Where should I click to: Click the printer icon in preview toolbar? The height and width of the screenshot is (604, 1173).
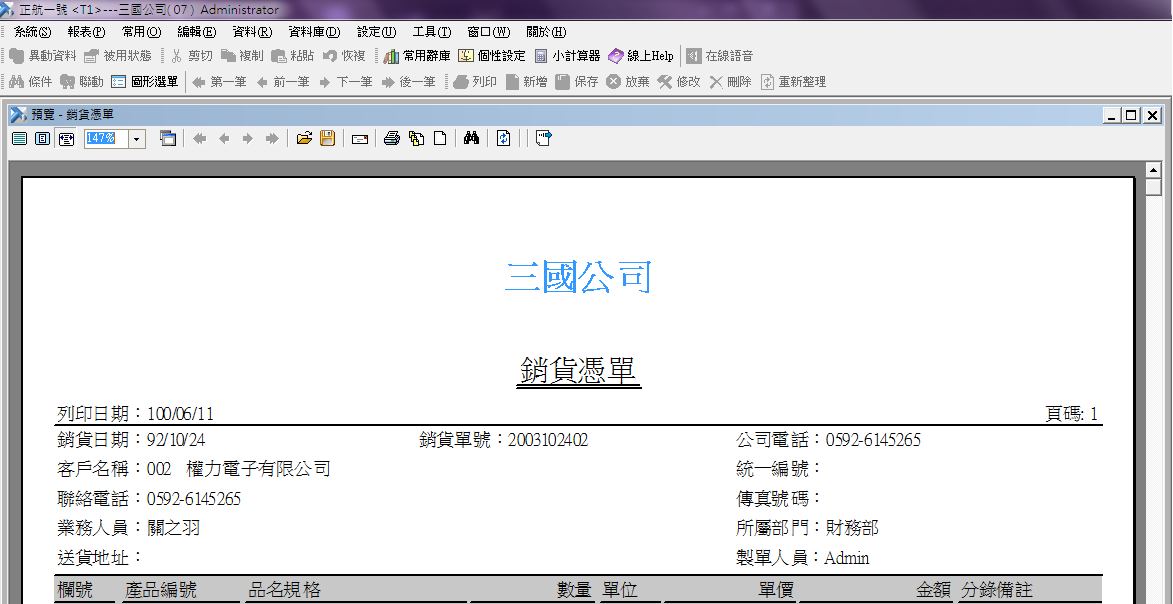392,139
